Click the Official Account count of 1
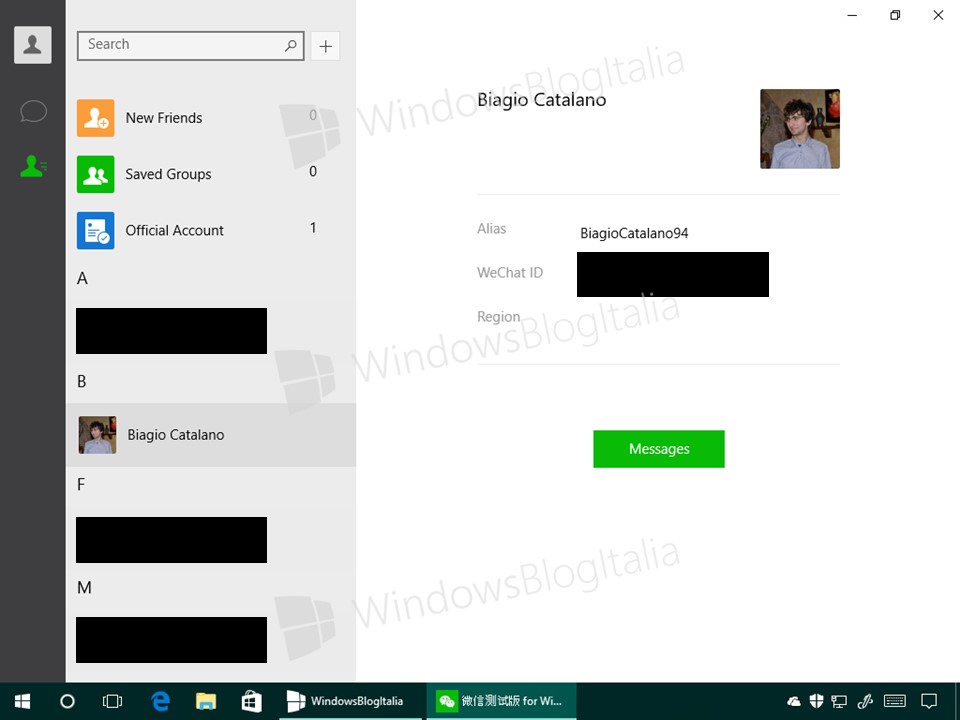The height and width of the screenshot is (720, 960). point(313,228)
